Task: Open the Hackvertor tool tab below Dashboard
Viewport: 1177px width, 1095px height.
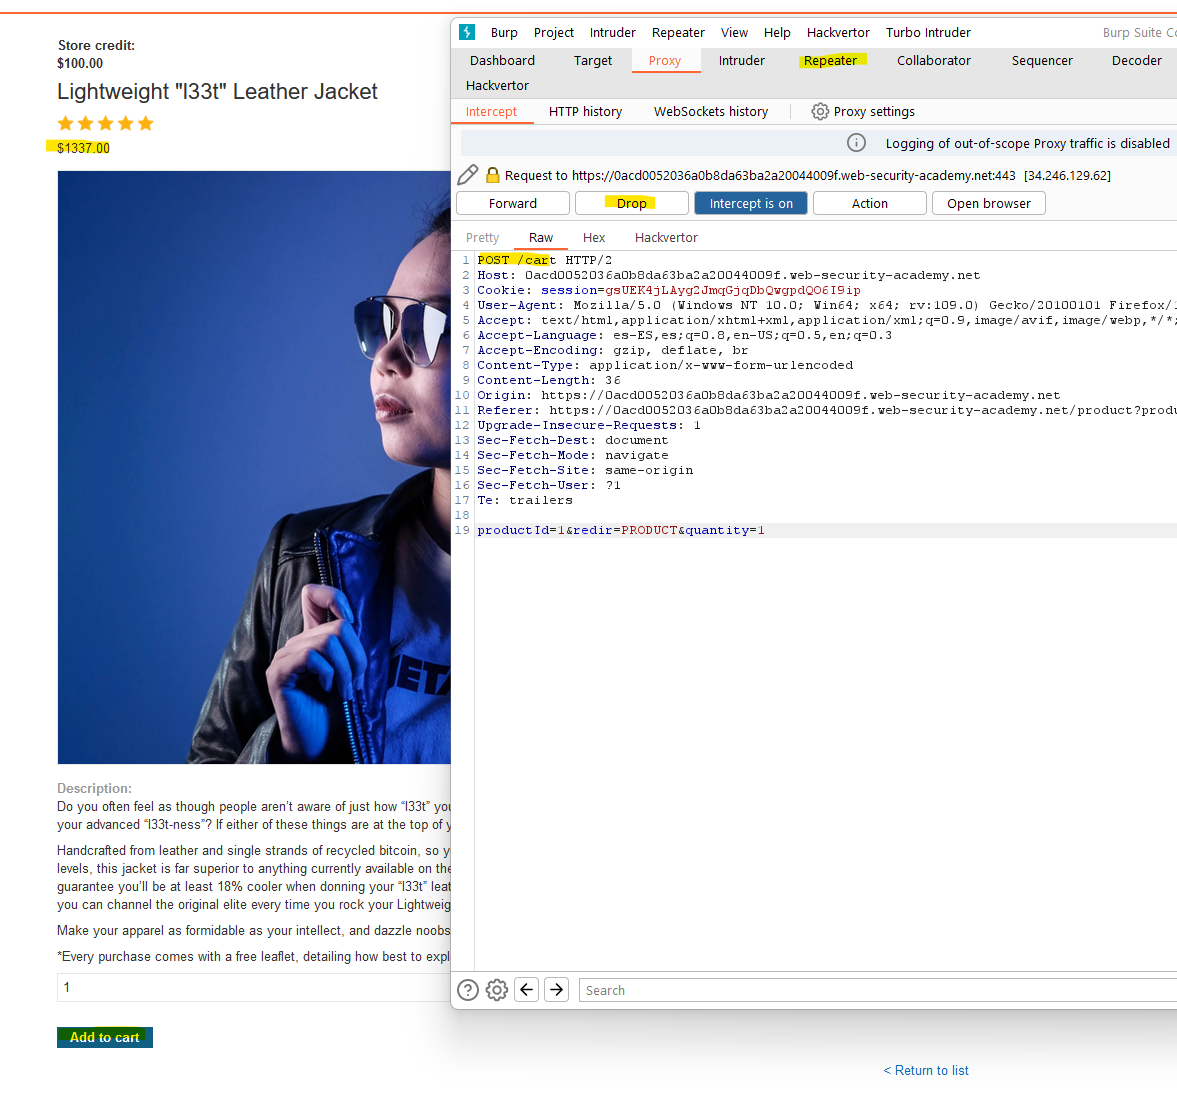Action: coord(497,86)
